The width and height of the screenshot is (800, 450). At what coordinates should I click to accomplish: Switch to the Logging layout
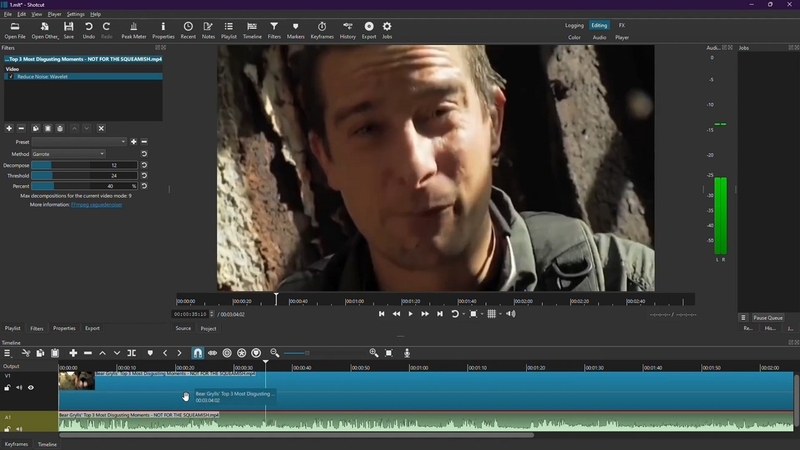(574, 25)
